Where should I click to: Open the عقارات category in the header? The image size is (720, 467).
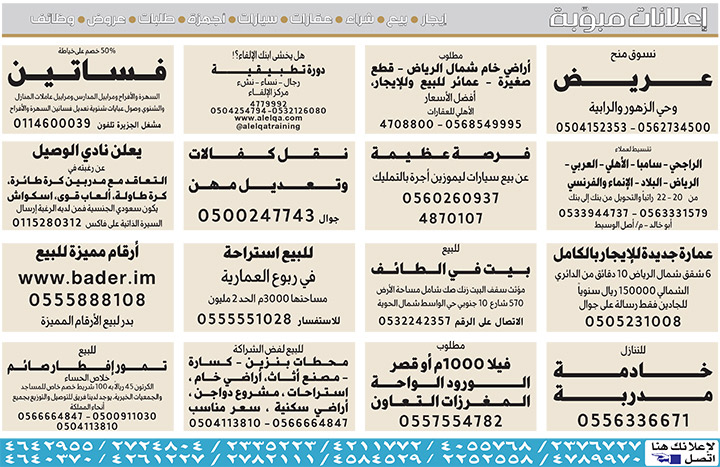click(x=310, y=19)
